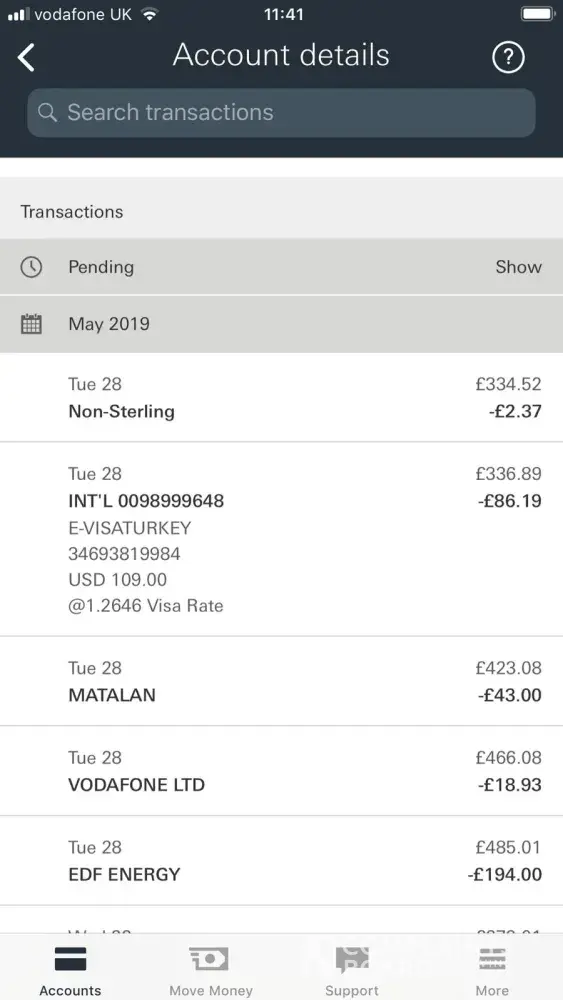This screenshot has height=1000, width=563.
Task: Tap the back arrow icon
Action: point(26,57)
